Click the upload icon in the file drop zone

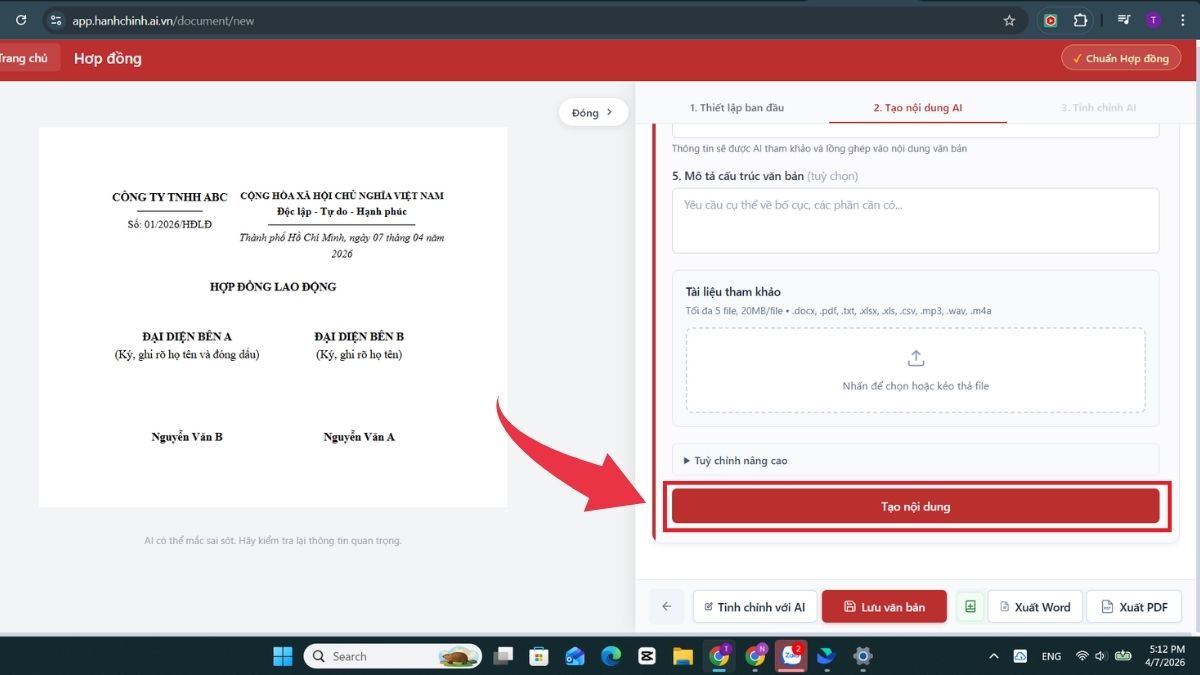pos(915,358)
